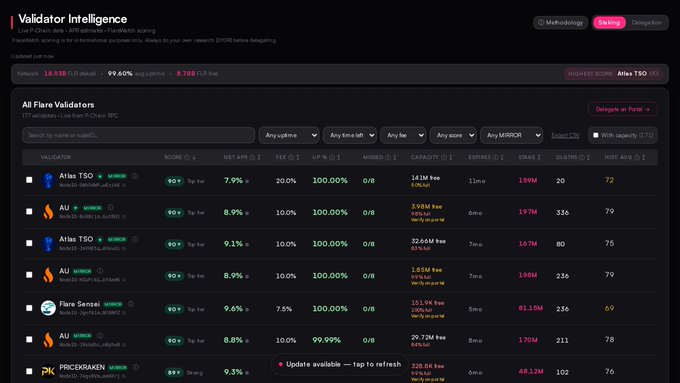Click the PRICEKRAKEN PK logo
This screenshot has width=680, height=383.
tap(48, 371)
